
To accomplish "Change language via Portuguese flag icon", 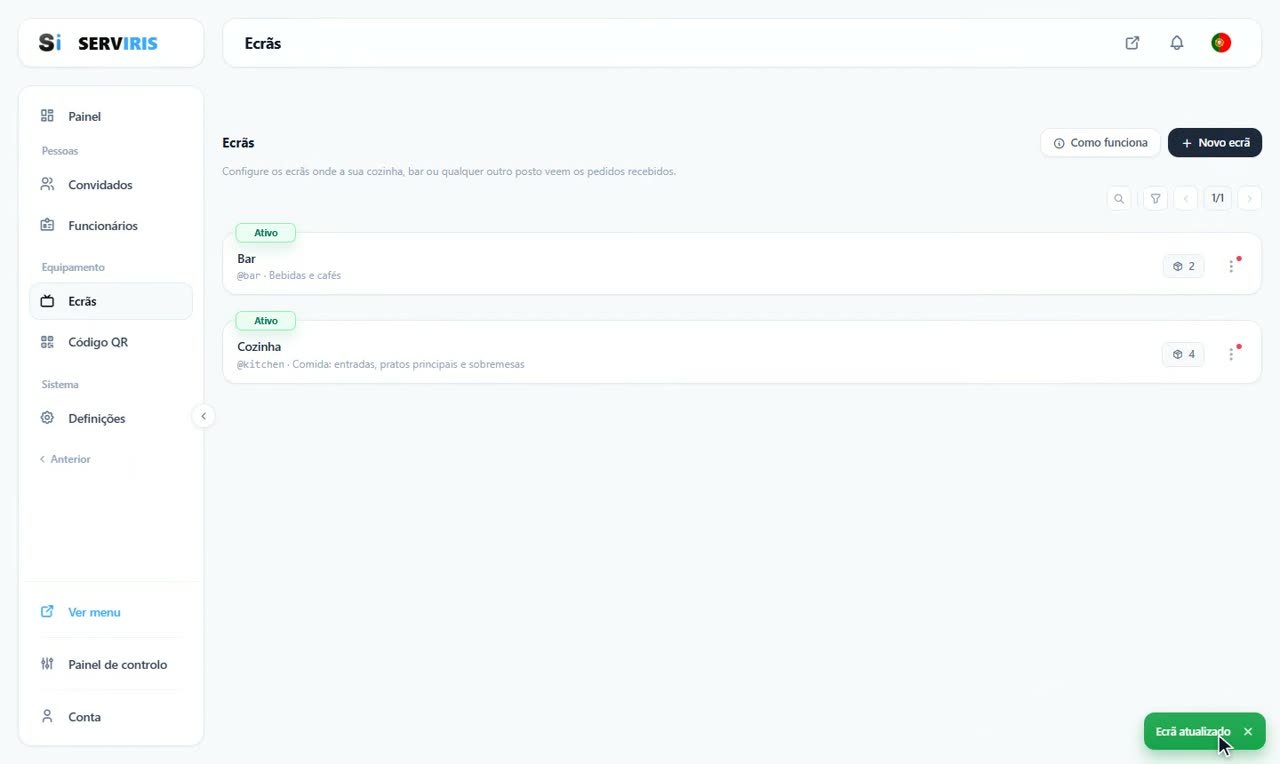I will coord(1221,43).
